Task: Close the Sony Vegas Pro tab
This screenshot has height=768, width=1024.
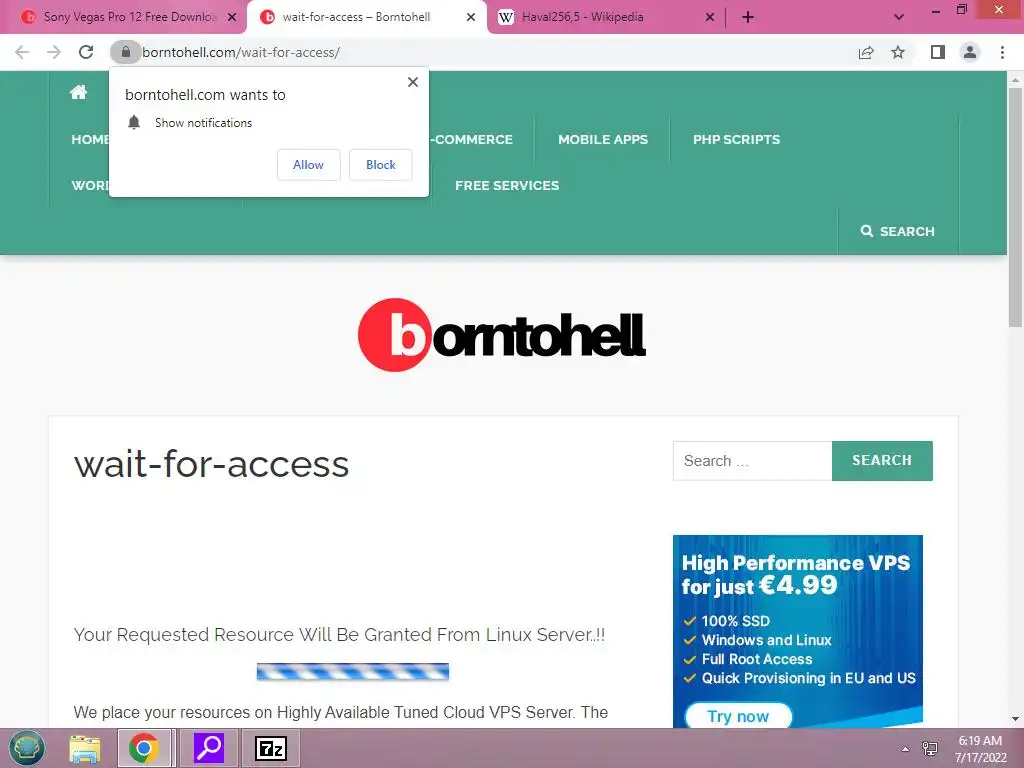Action: click(x=232, y=18)
